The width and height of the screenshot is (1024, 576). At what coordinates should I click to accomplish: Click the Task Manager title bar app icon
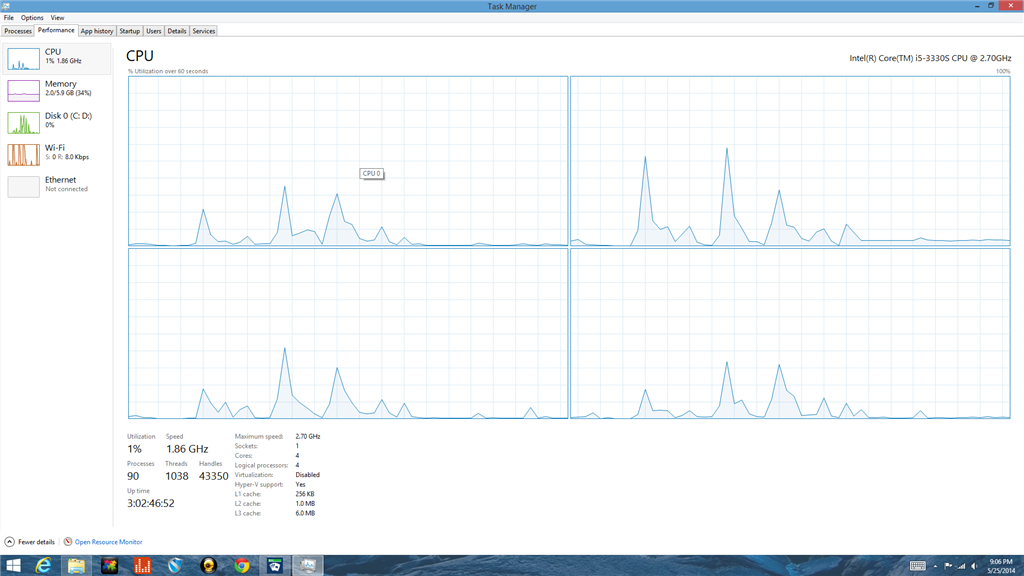pos(6,6)
